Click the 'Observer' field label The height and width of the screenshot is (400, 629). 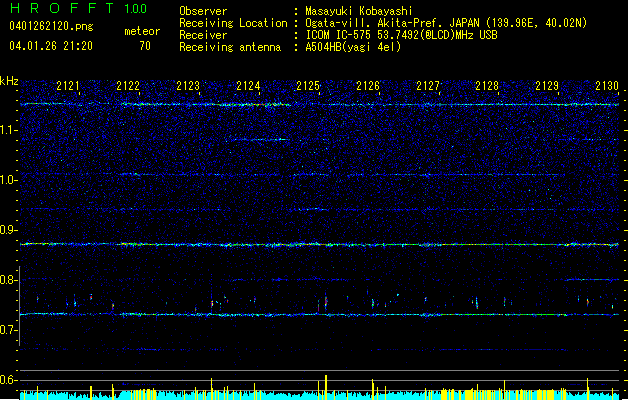coord(203,11)
